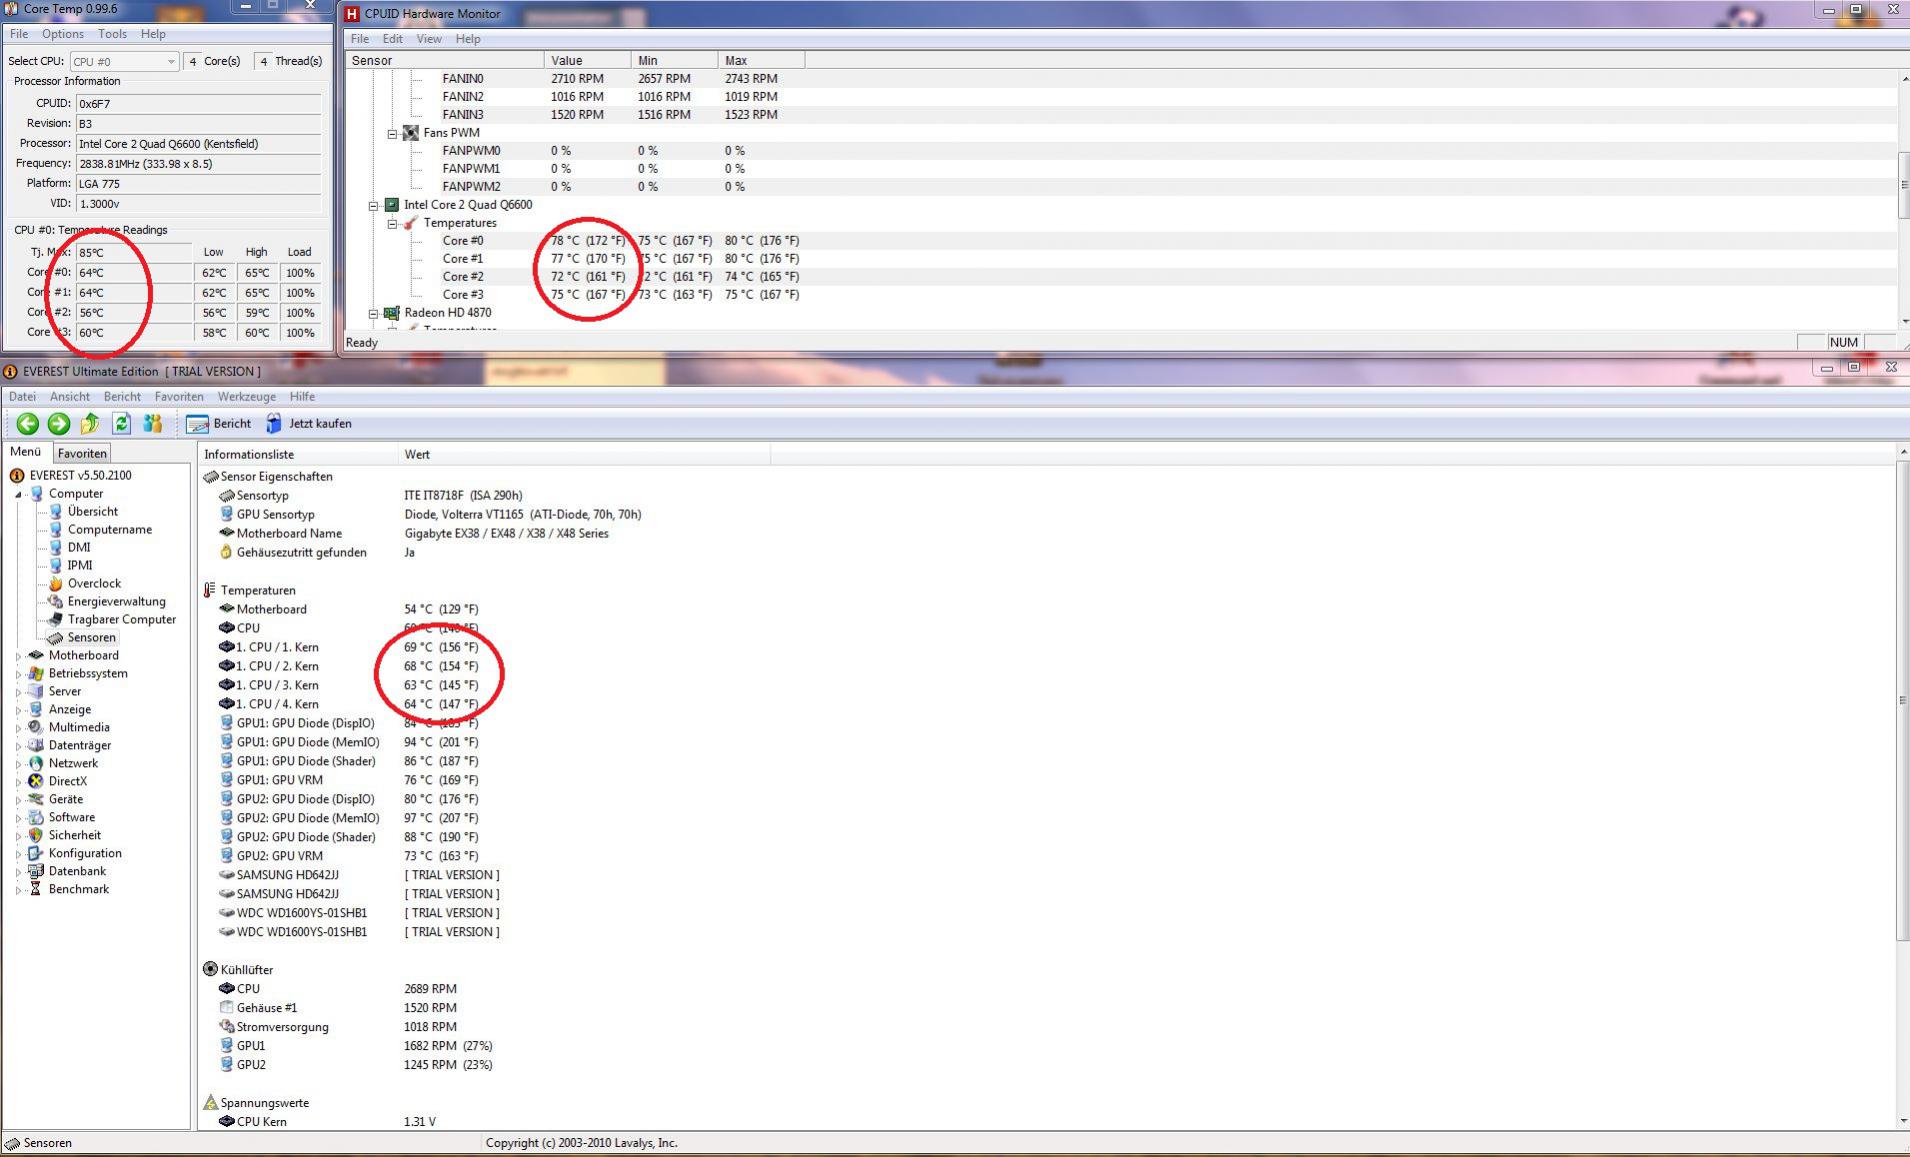
Task: Open the View menu in HWMonitor
Action: click(429, 39)
